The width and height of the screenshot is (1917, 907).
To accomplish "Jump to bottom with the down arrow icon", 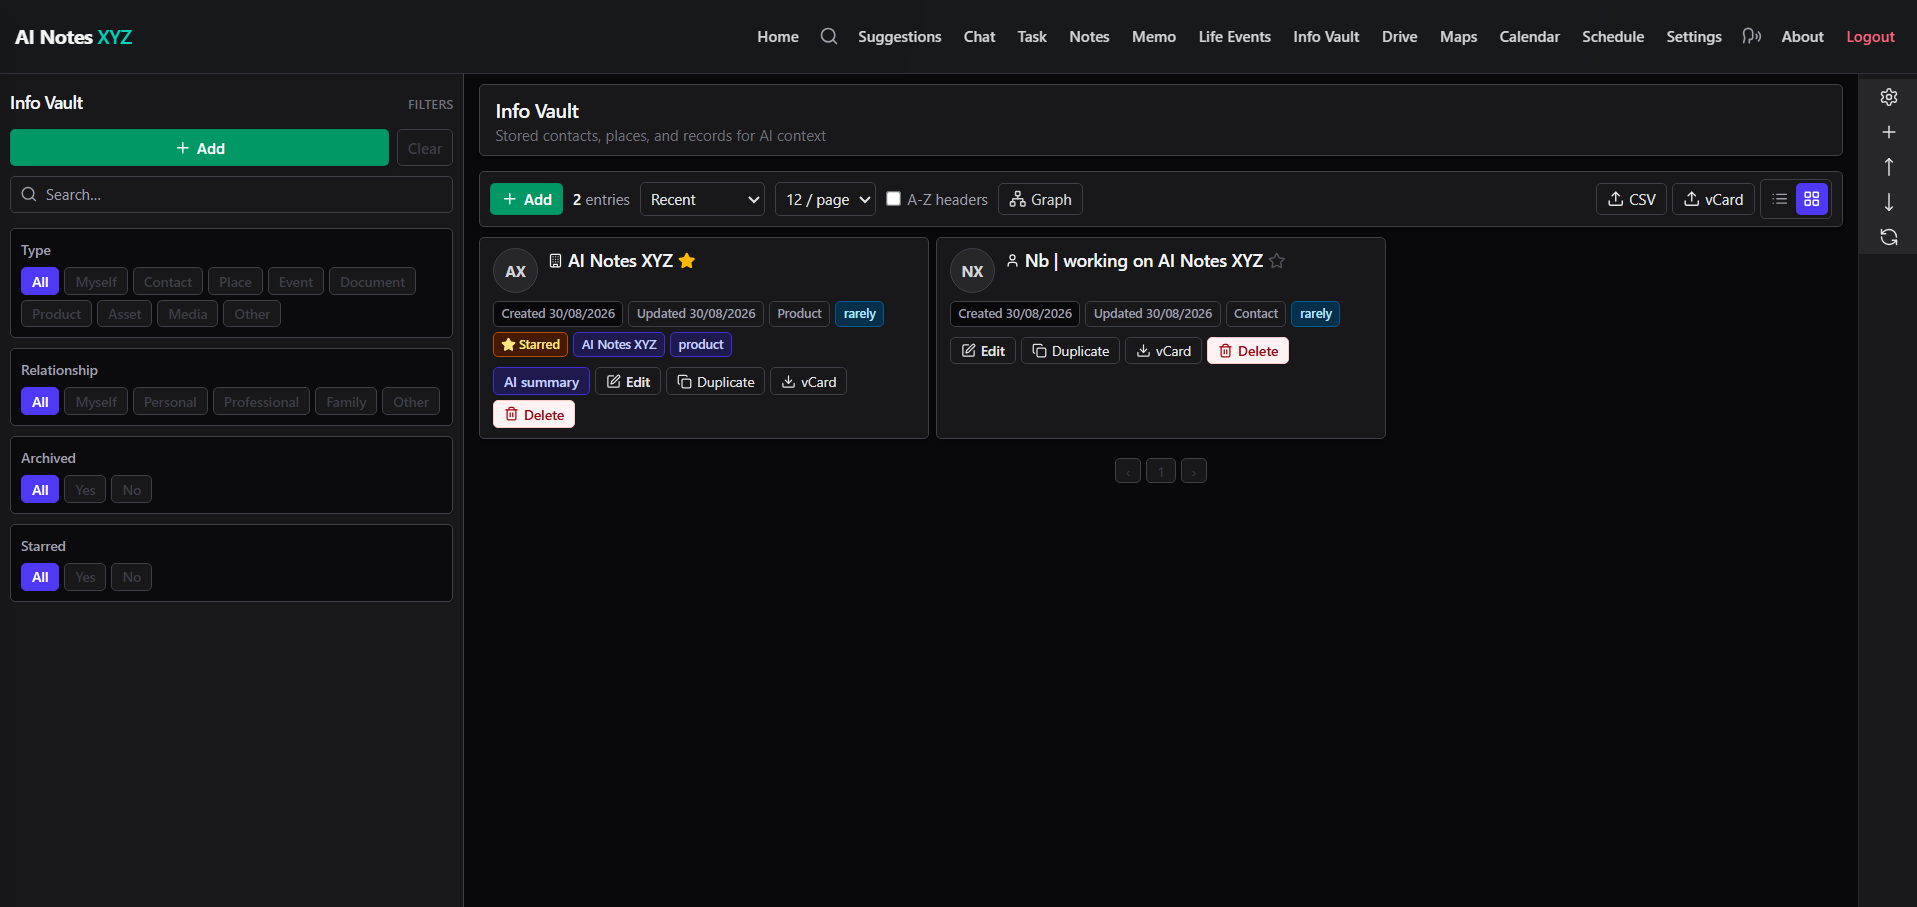I will [x=1889, y=202].
